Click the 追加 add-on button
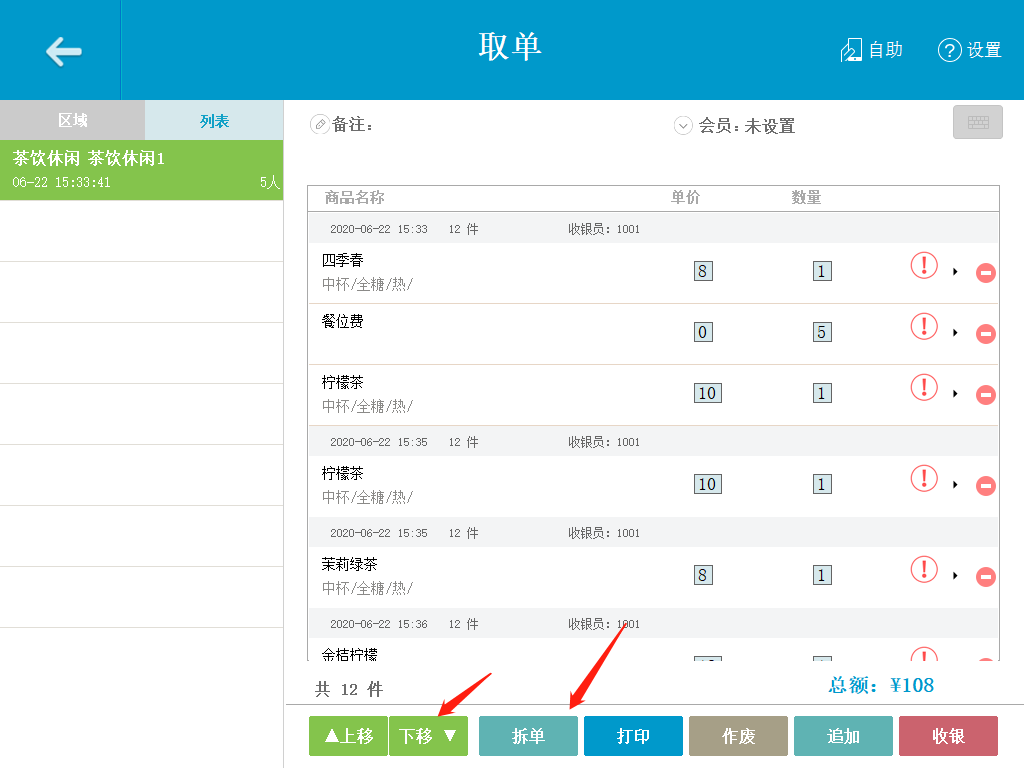The width and height of the screenshot is (1024, 768). tap(843, 736)
